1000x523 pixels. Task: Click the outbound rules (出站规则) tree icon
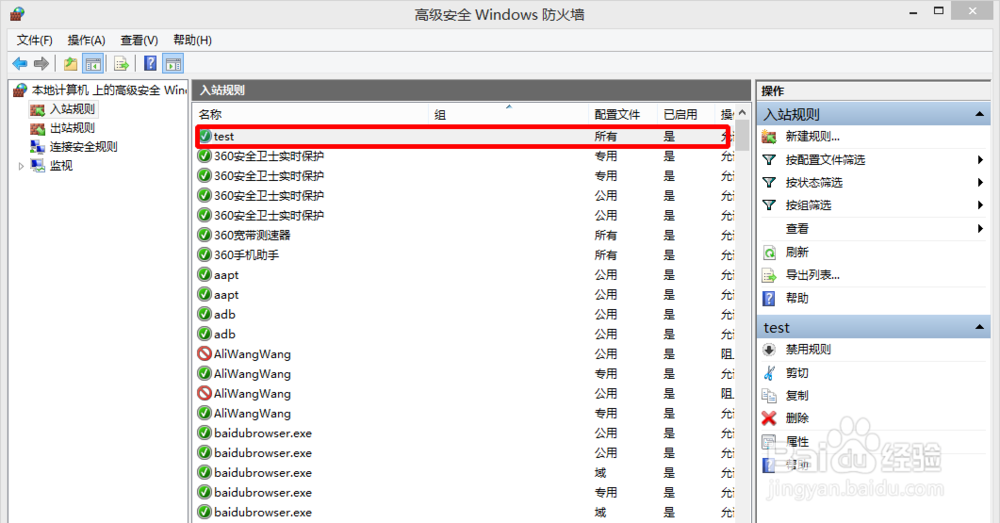38,128
